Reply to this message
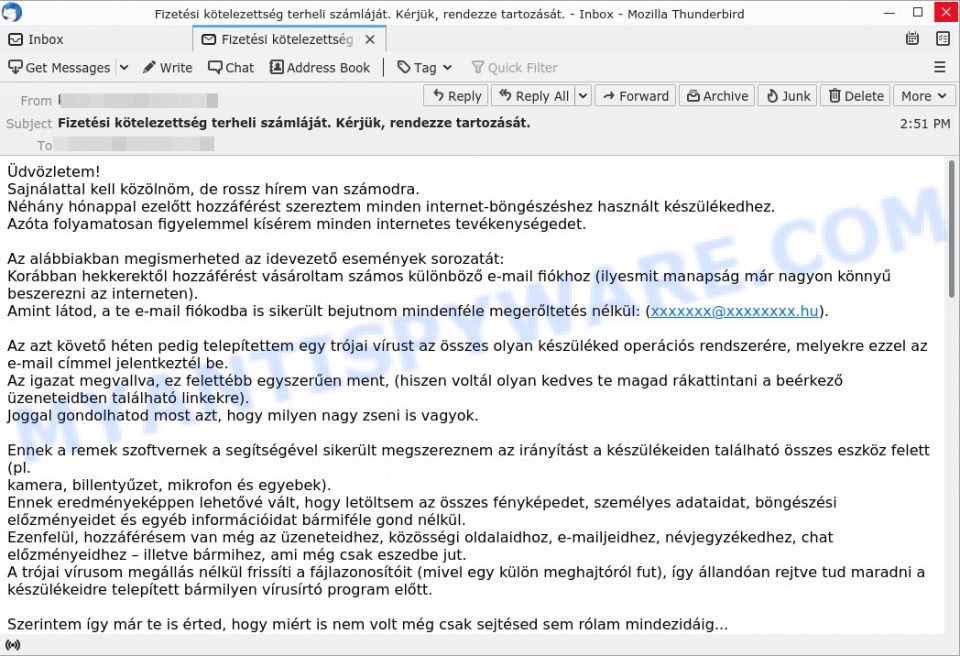 [456, 96]
